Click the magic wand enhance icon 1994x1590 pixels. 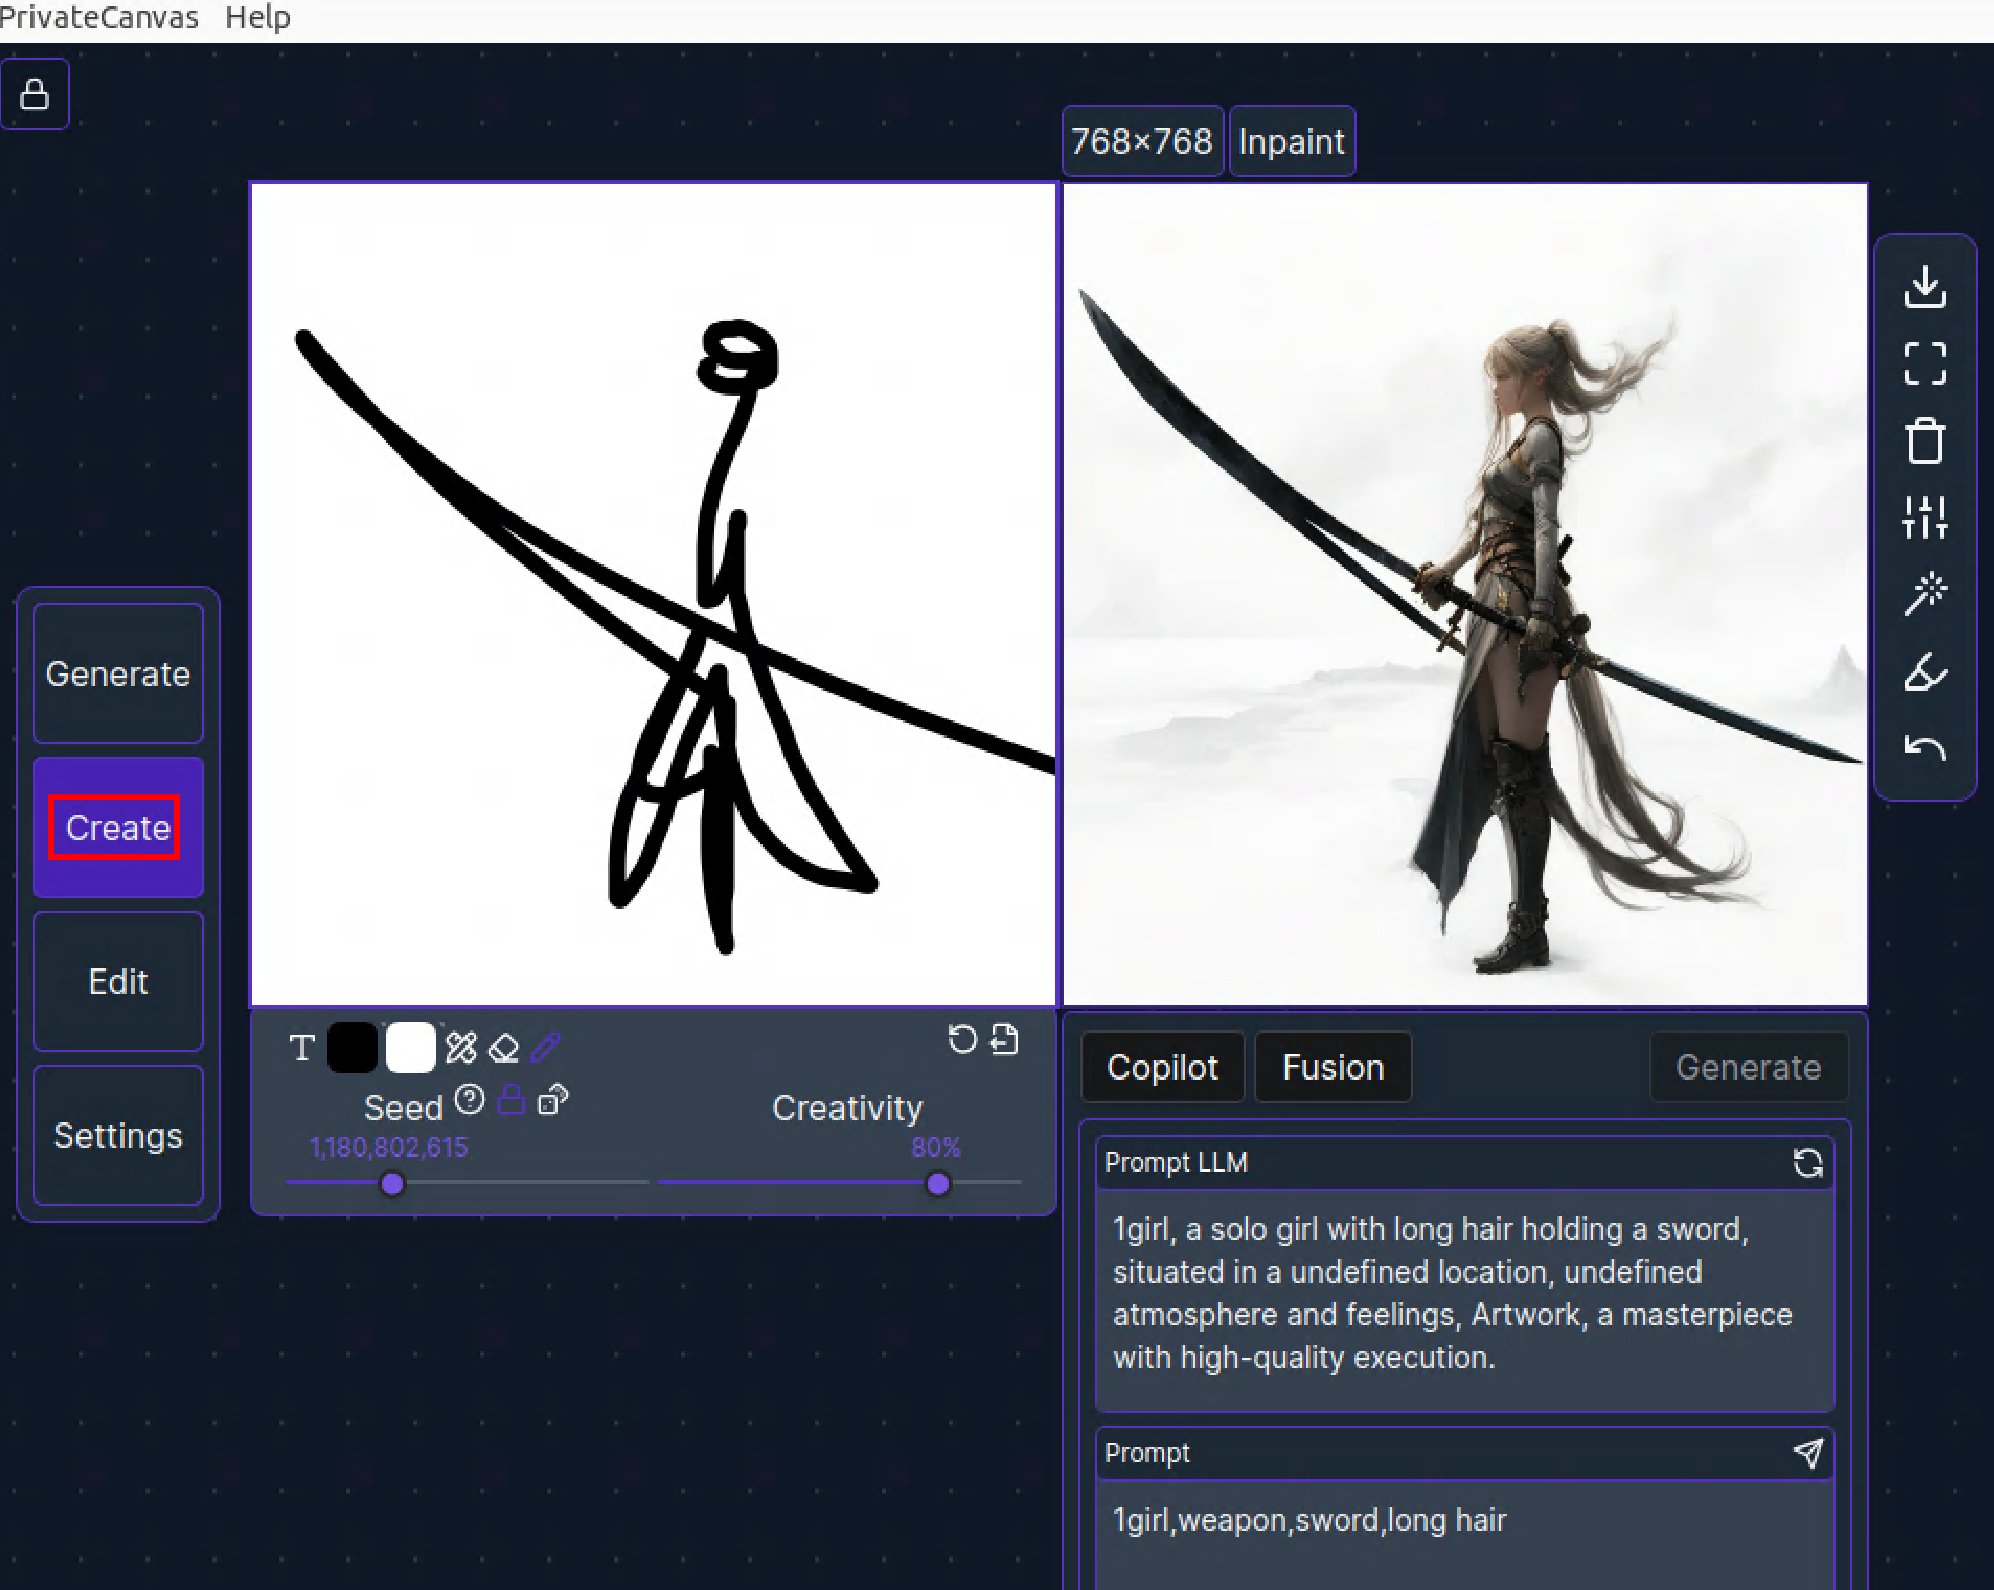(1924, 594)
